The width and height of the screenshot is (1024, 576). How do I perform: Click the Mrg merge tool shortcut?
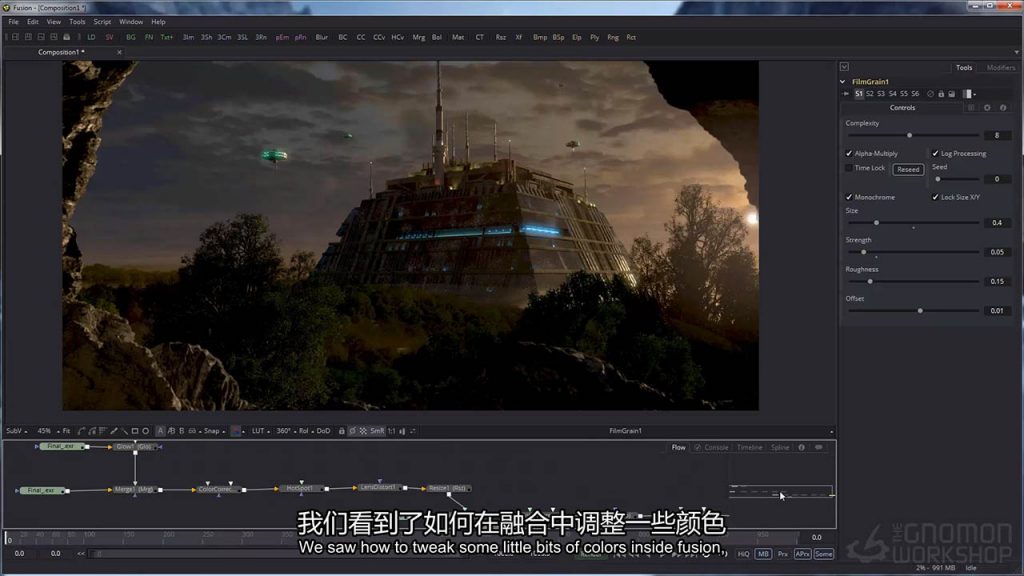click(x=419, y=37)
